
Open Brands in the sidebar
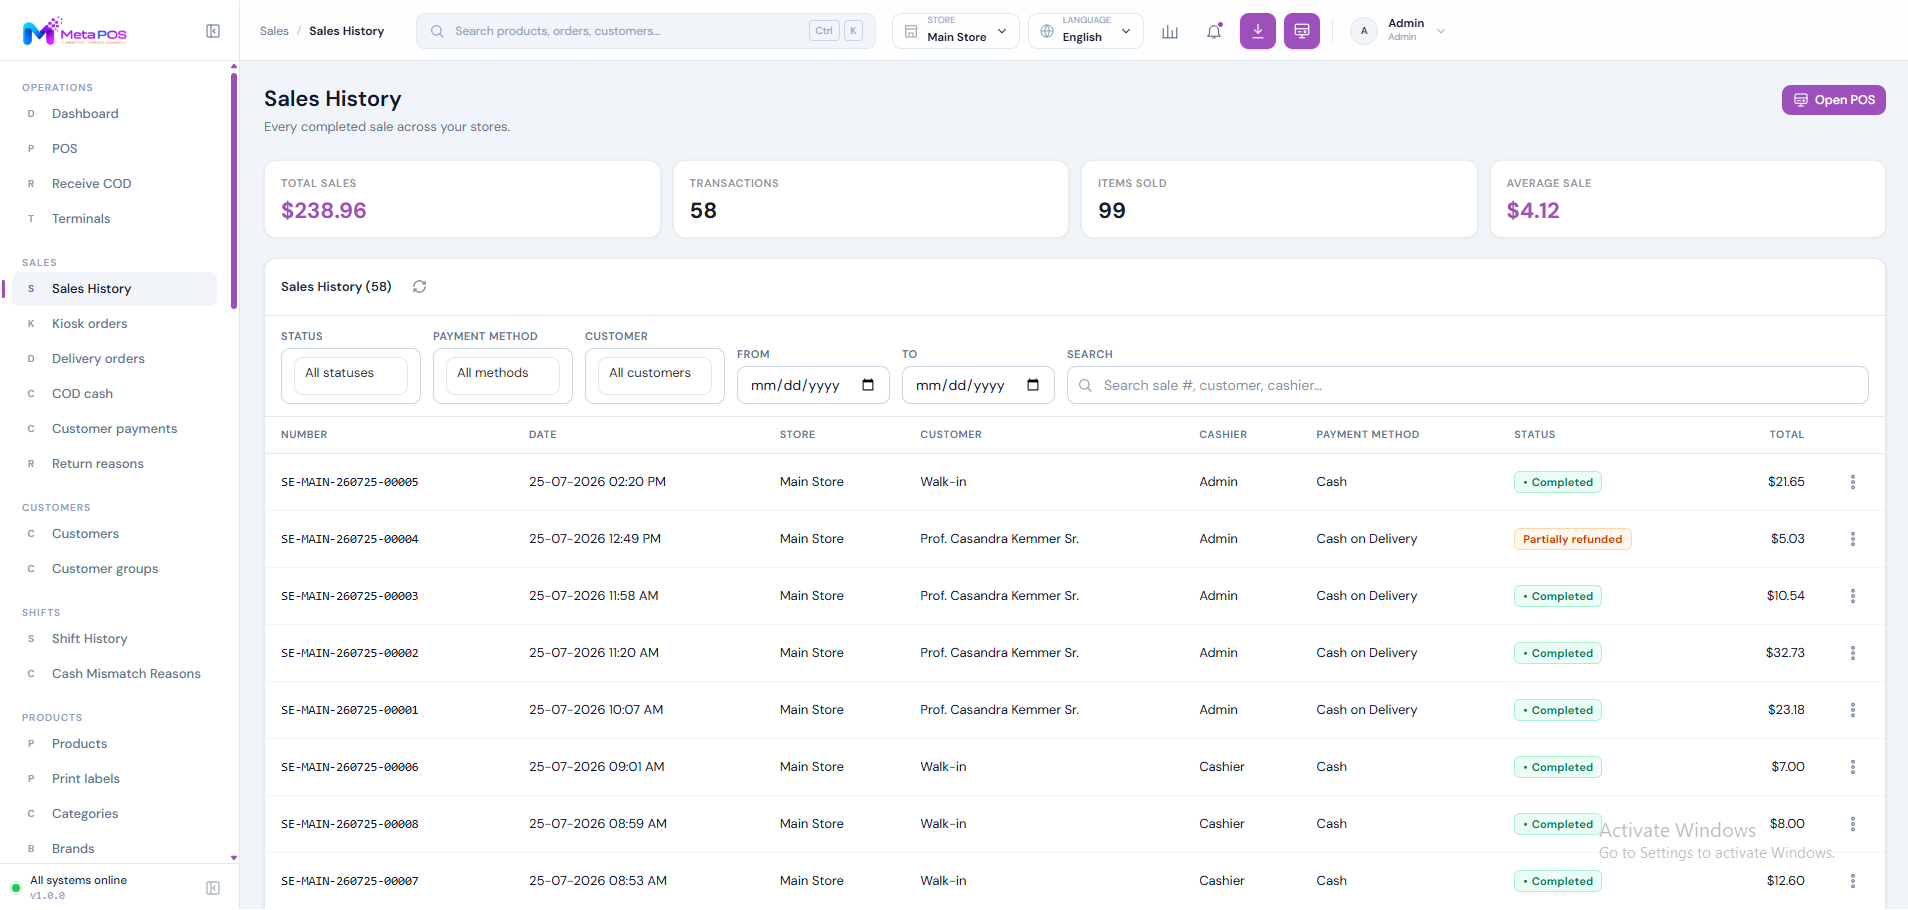[114, 849]
